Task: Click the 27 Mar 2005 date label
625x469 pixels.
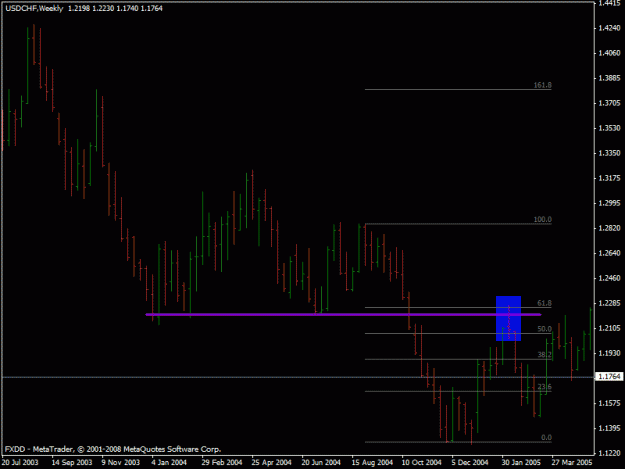Action: (572, 462)
